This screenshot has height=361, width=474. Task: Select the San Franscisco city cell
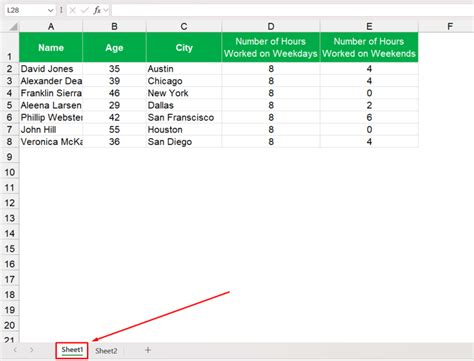point(184,117)
